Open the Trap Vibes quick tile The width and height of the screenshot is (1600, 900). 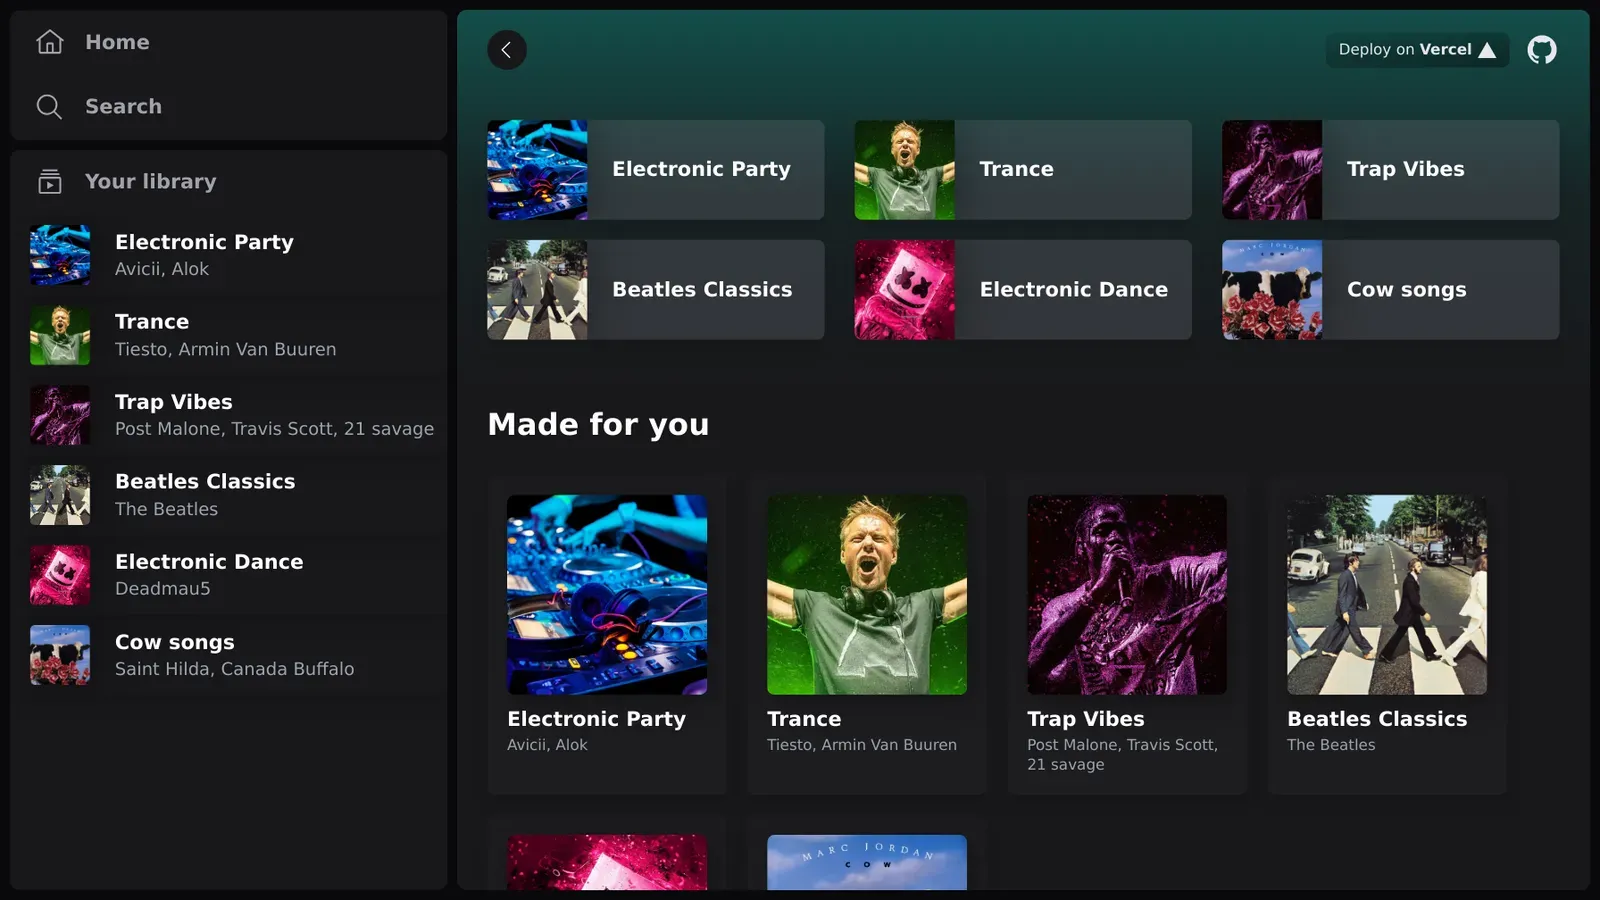(x=1390, y=170)
